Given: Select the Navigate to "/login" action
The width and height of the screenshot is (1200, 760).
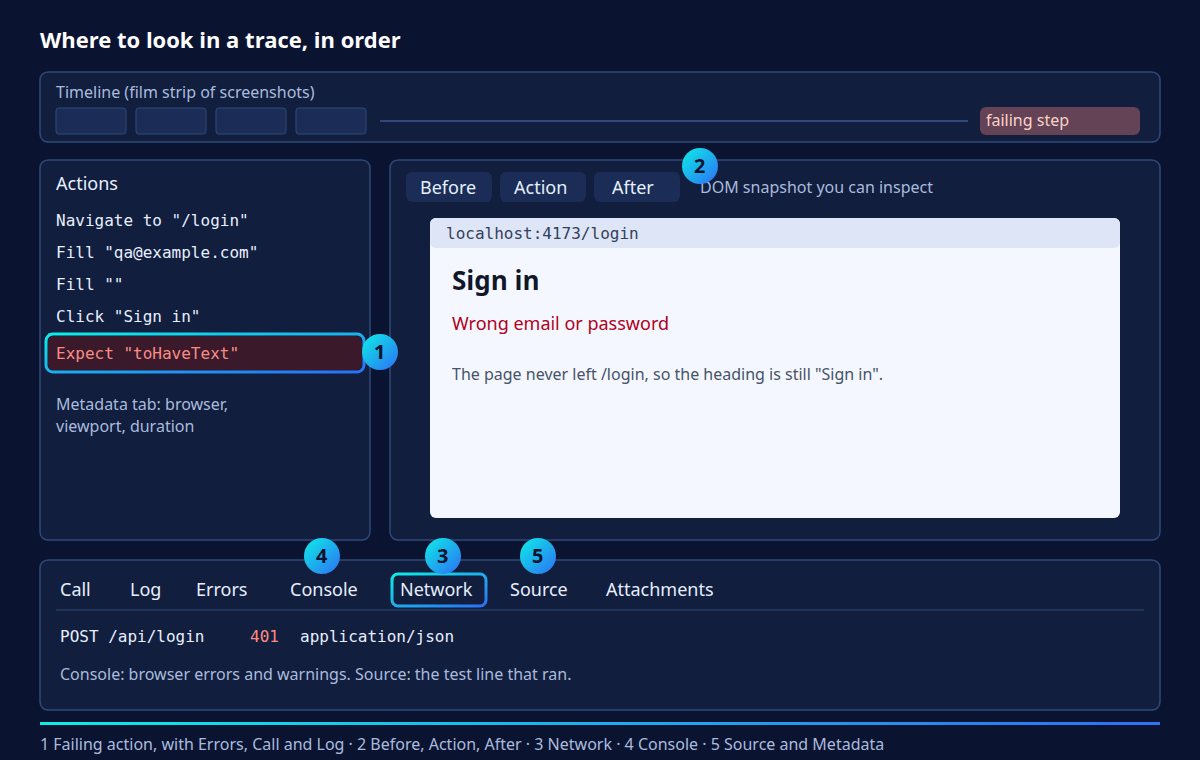Looking at the screenshot, I should (152, 220).
